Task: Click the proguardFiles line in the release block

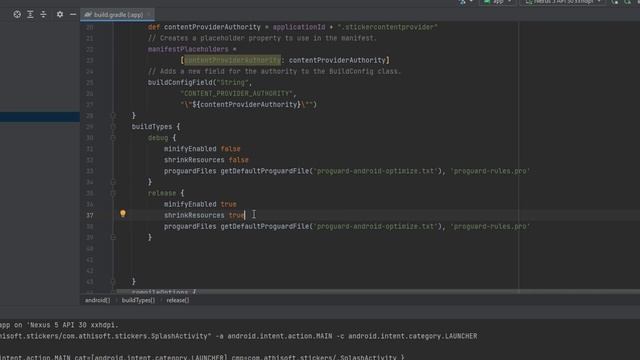Action: 347,227
